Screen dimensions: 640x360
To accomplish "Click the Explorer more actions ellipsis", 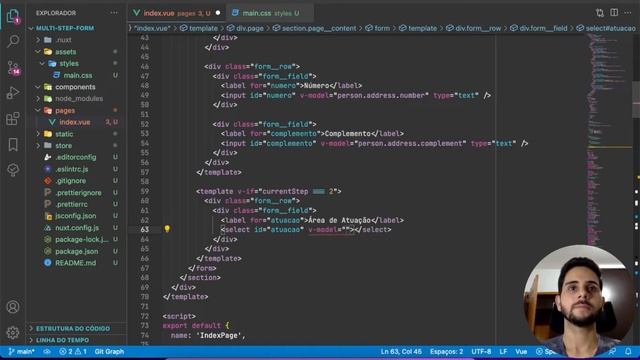I will click(x=114, y=13).
